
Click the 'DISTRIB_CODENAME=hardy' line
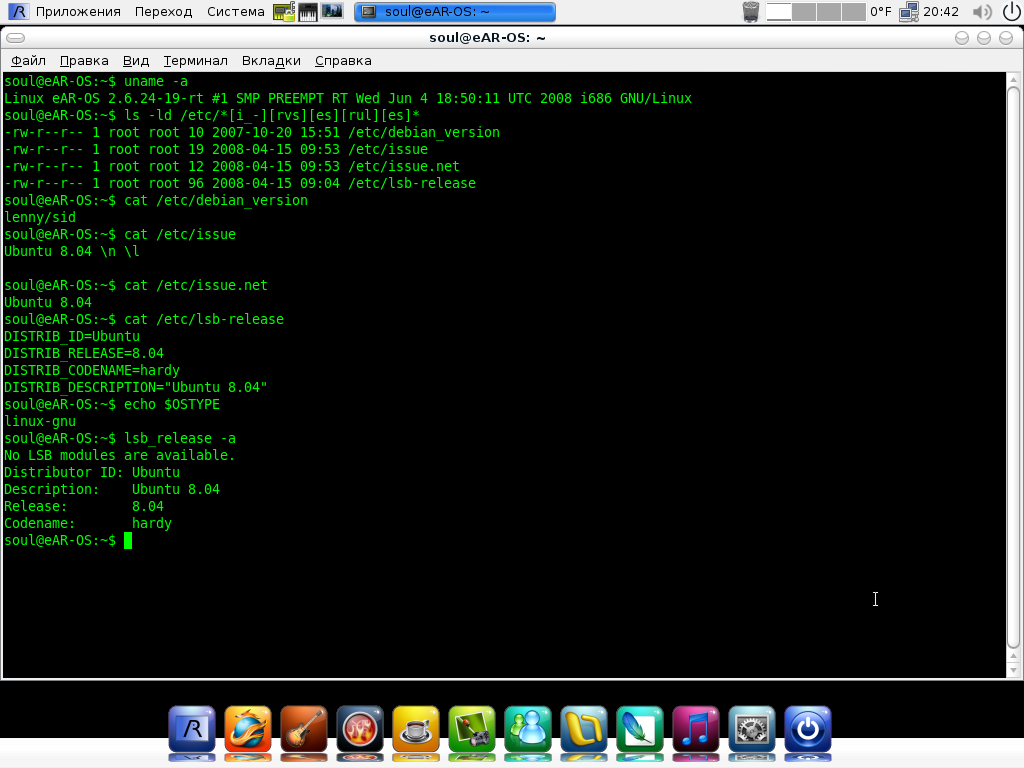92,370
